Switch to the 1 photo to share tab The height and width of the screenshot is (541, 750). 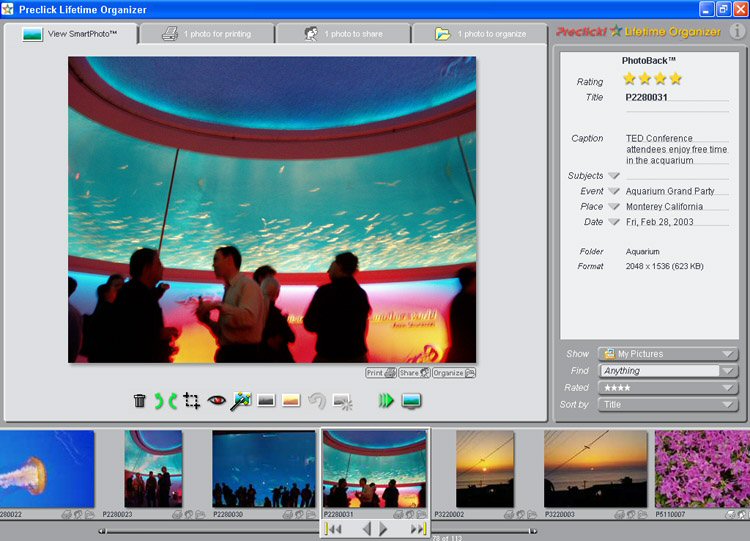[x=343, y=34]
